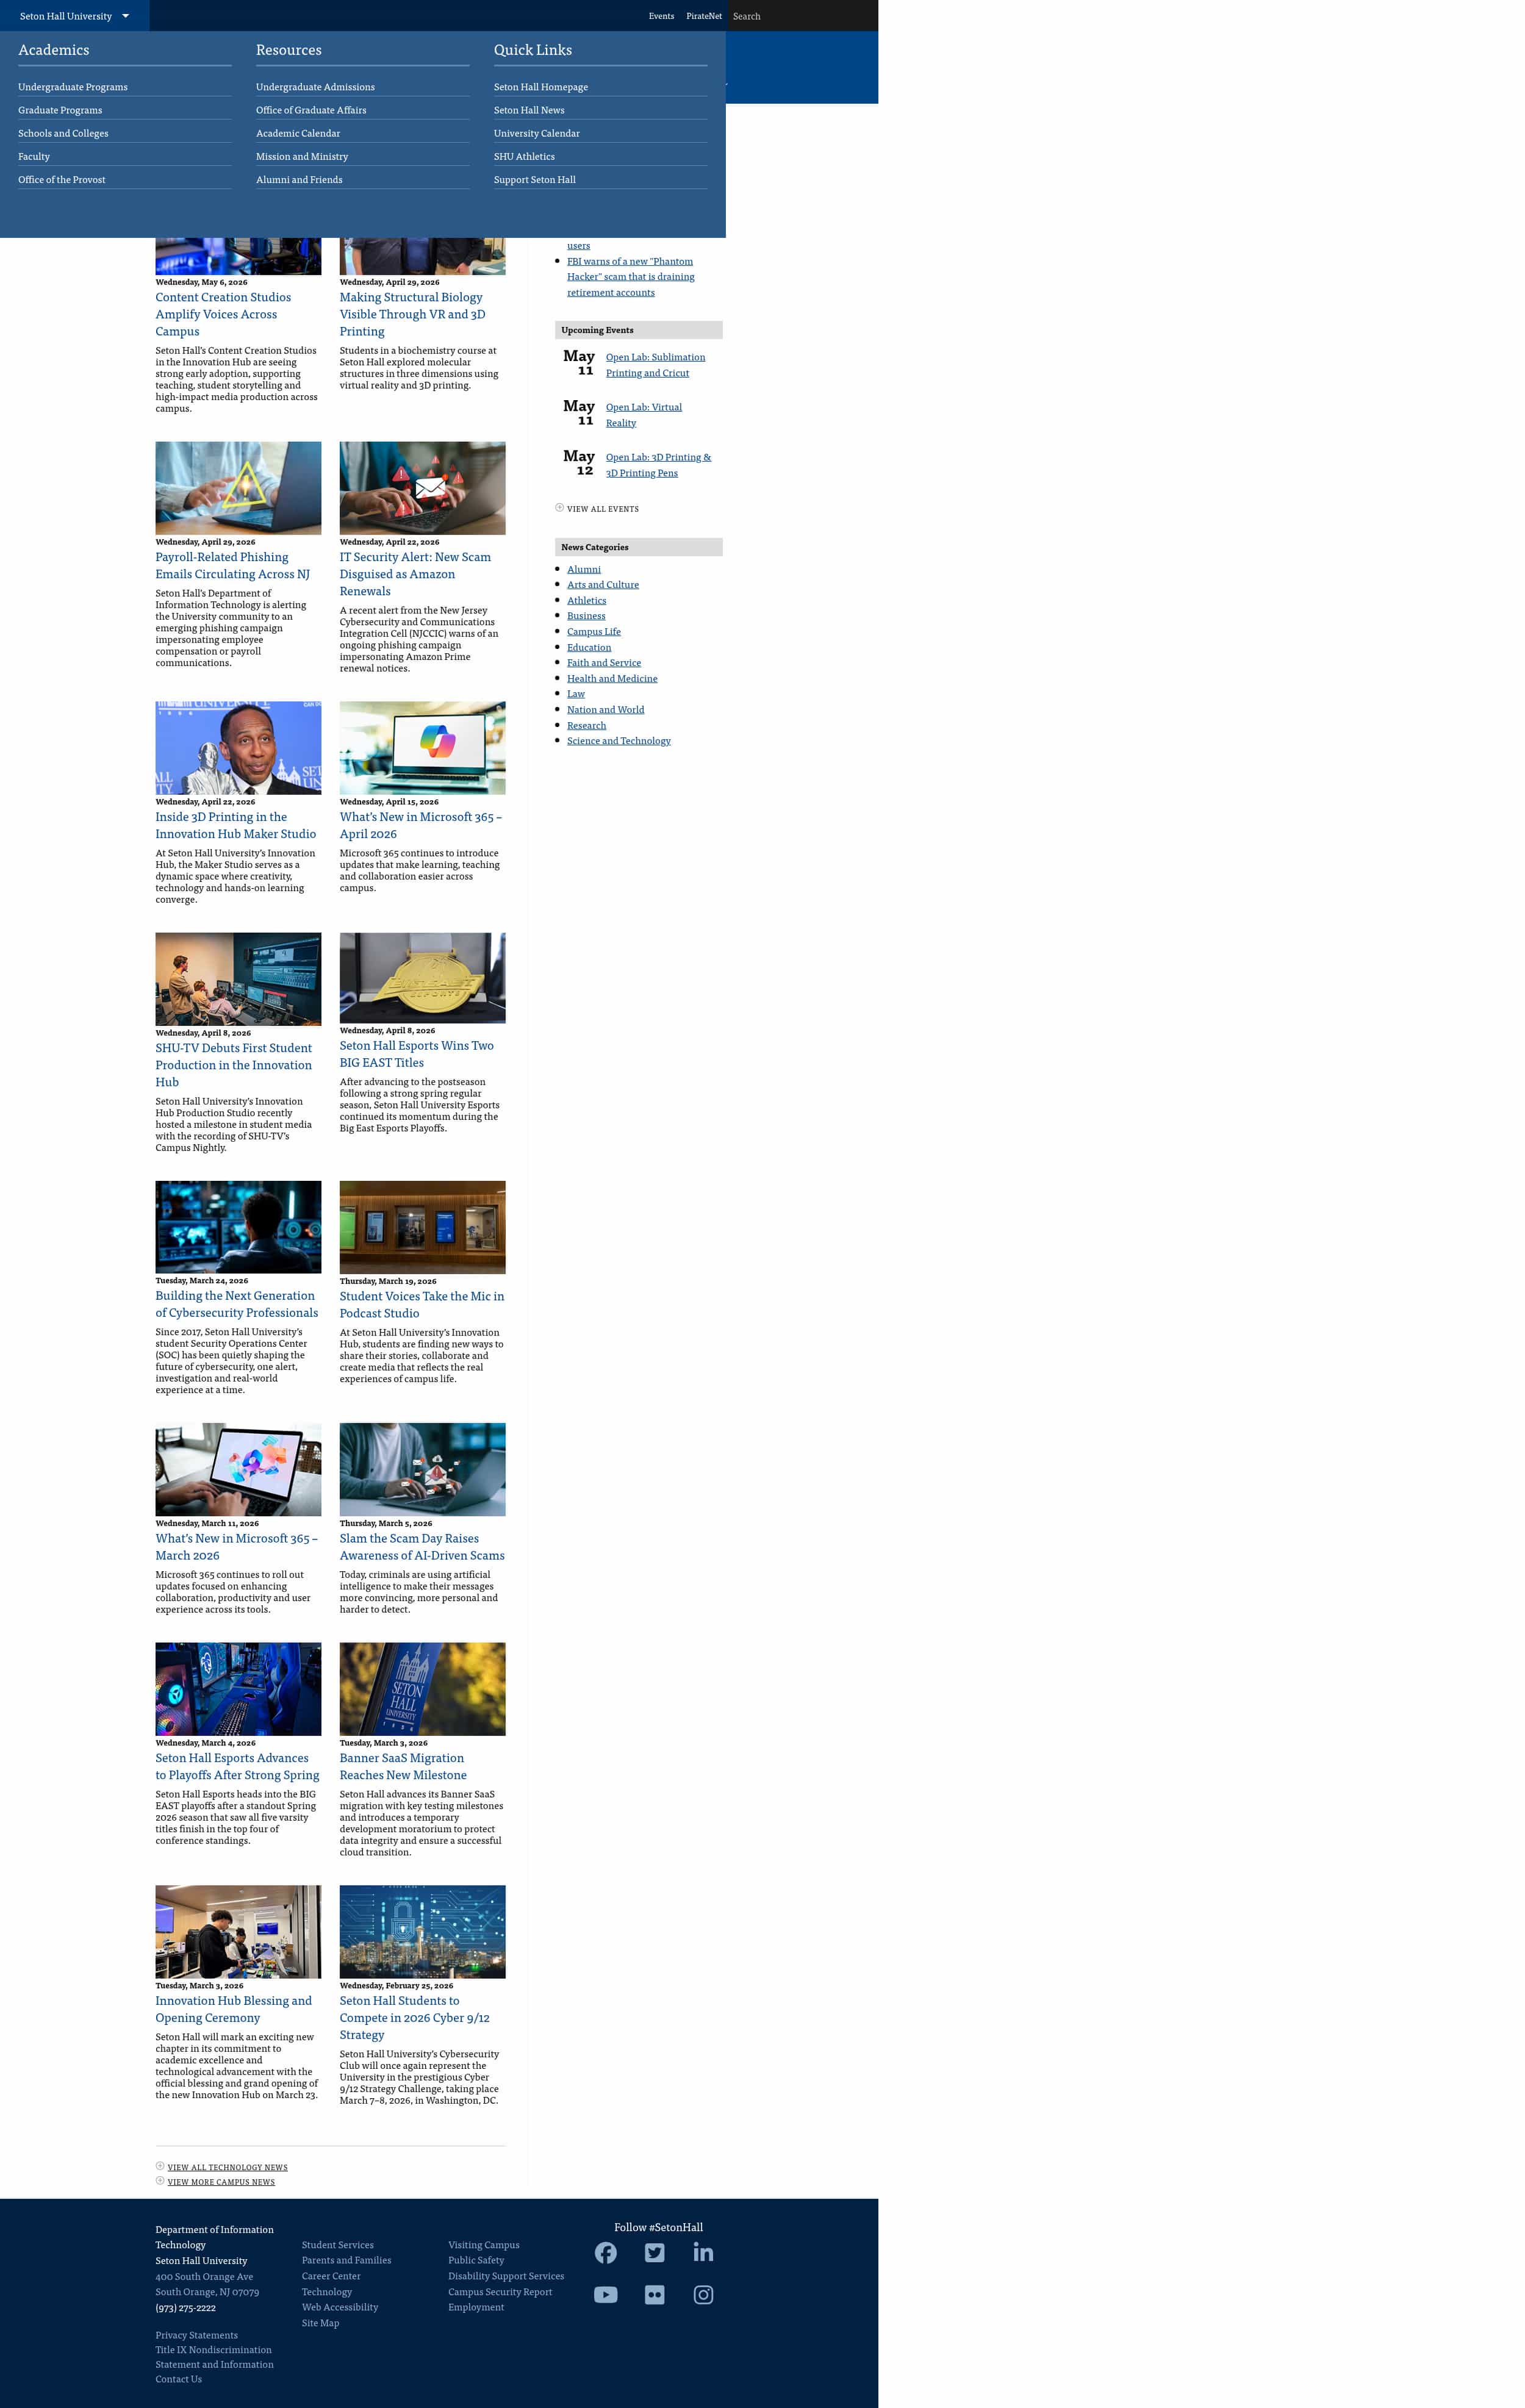Open Payroll-Related Phishing Emails article
Viewport: 1525px width, 2408px height.
click(x=232, y=566)
